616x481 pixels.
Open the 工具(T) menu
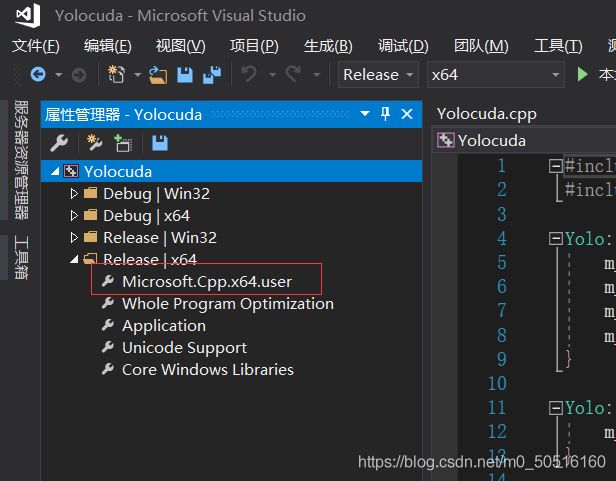pyautogui.click(x=558, y=46)
